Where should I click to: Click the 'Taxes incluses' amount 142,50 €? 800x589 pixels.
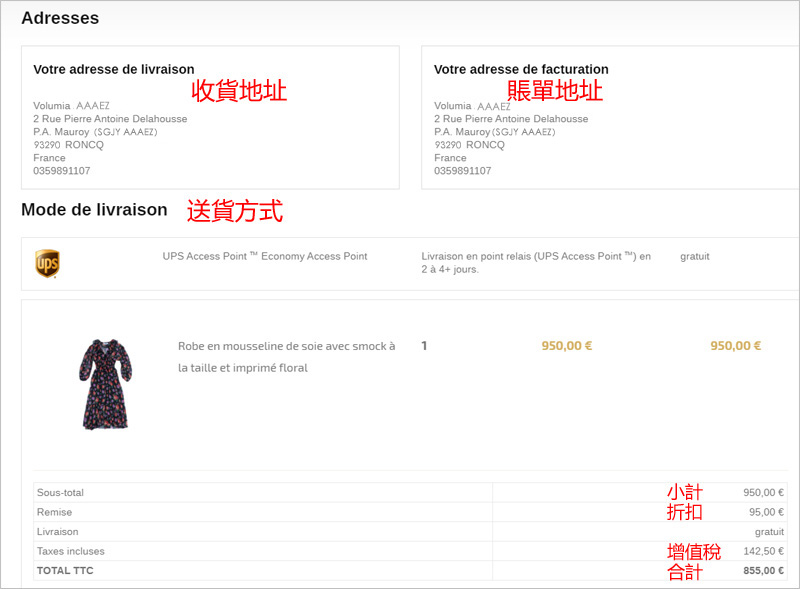click(762, 551)
